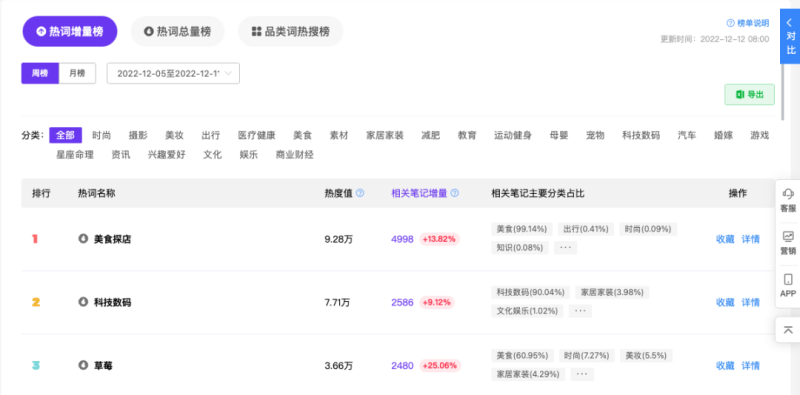Select the 全部 category filter
800x395 pixels.
coord(65,135)
